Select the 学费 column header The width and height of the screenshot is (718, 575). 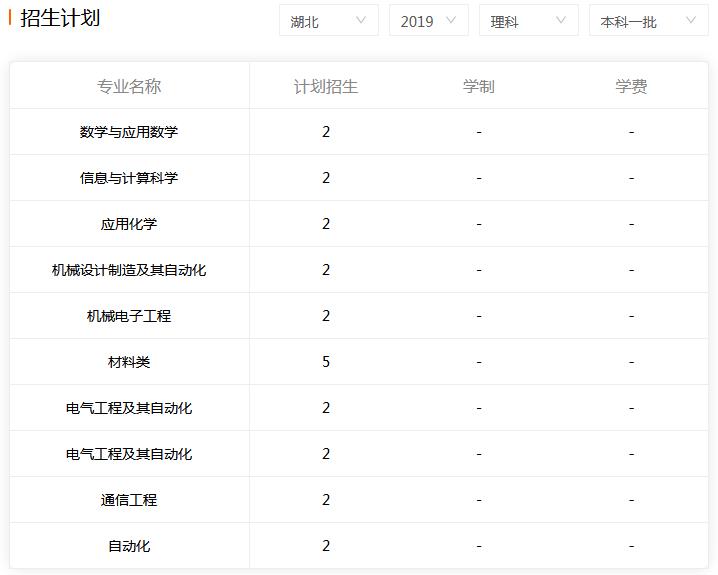631,86
